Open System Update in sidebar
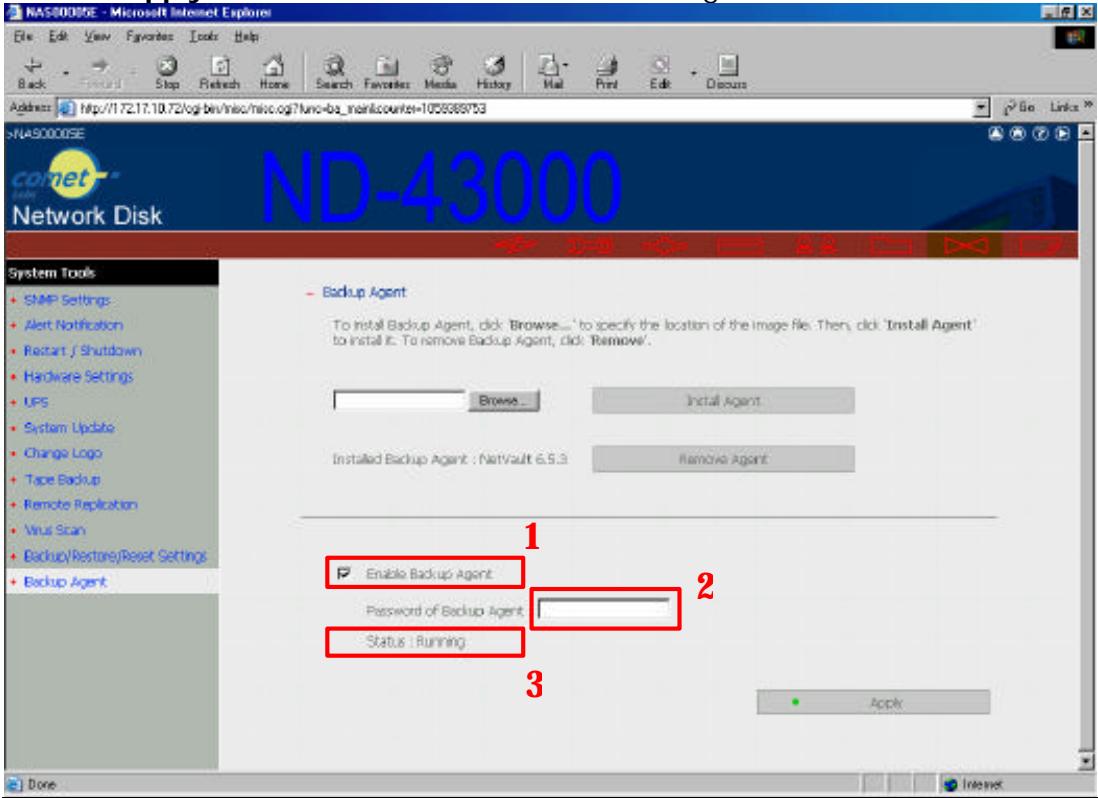Viewport: 1098px width, 798px height. coord(69,428)
